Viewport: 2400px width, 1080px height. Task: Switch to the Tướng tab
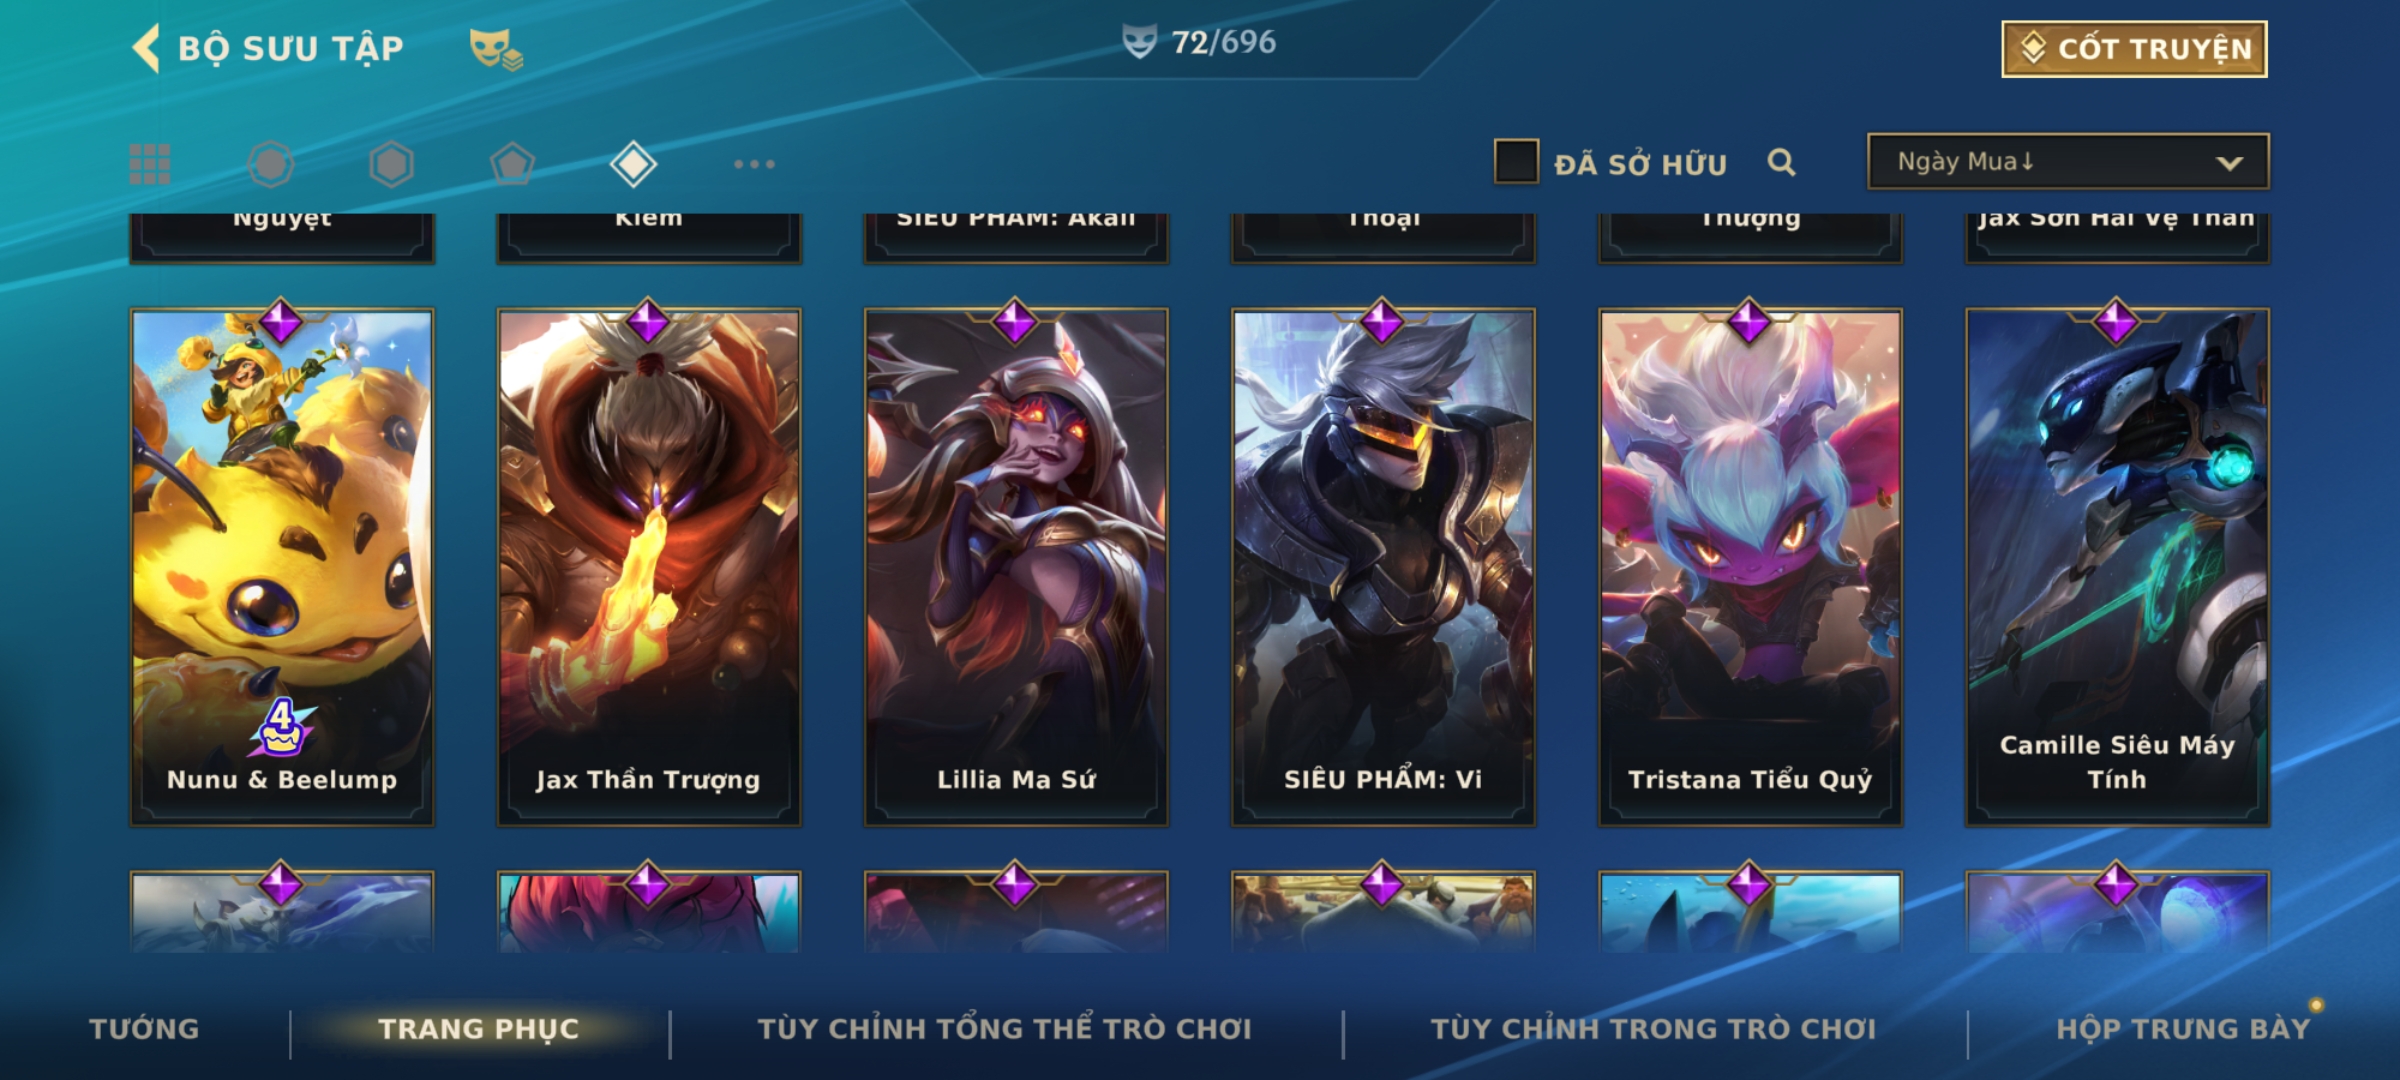pyautogui.click(x=145, y=1029)
